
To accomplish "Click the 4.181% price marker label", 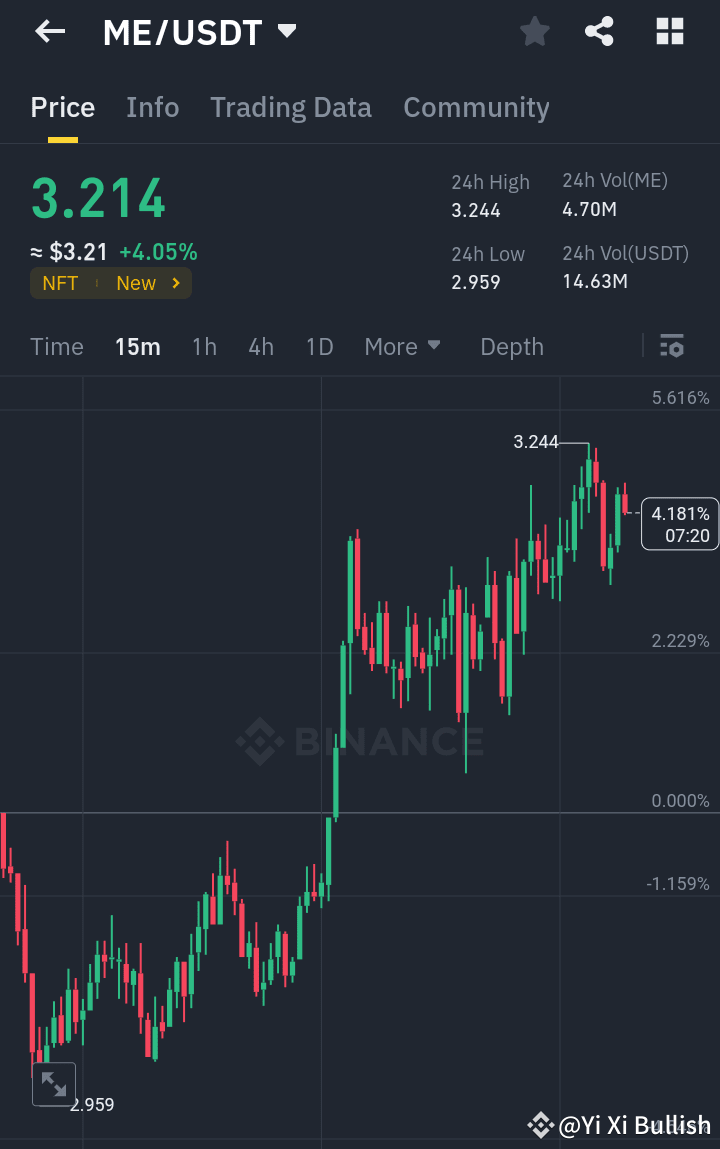I will pyautogui.click(x=679, y=523).
